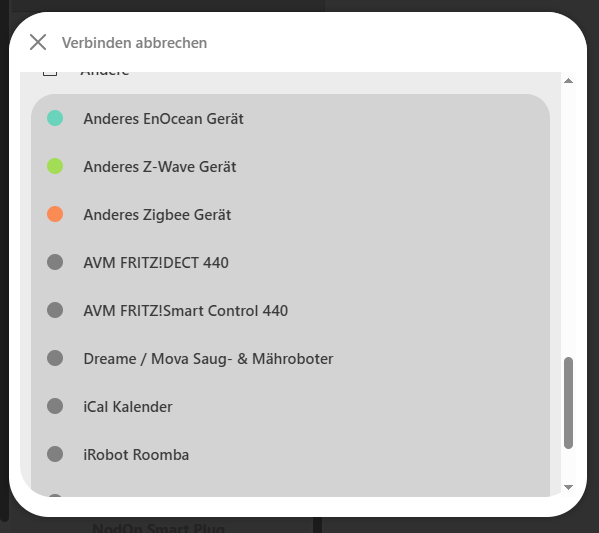Click gray dot beside iRobot Roomba
Image resolution: width=599 pixels, height=533 pixels.
(55, 454)
